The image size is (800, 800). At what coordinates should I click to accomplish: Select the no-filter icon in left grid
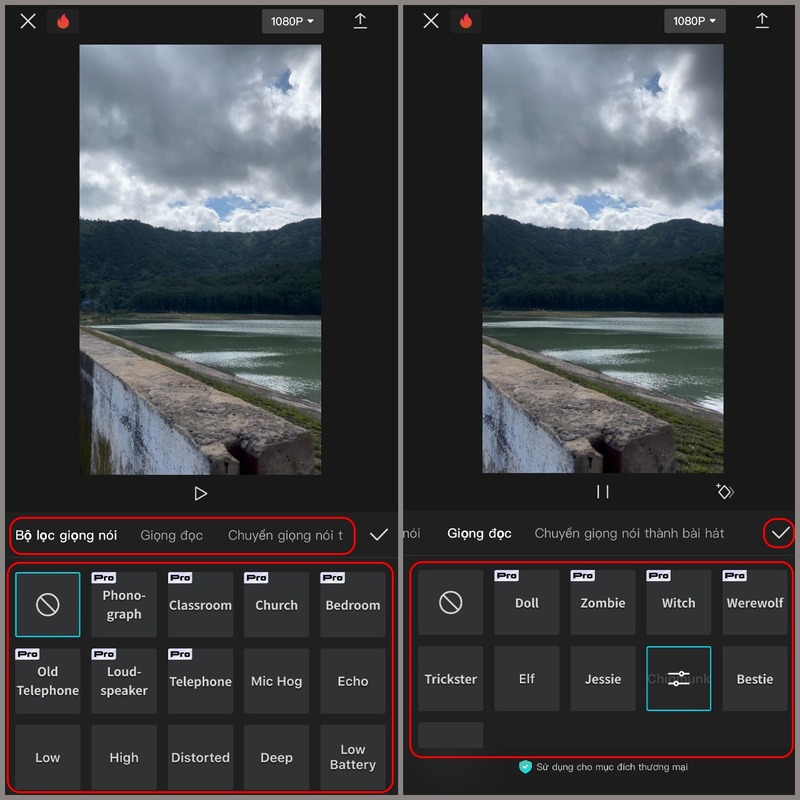48,604
